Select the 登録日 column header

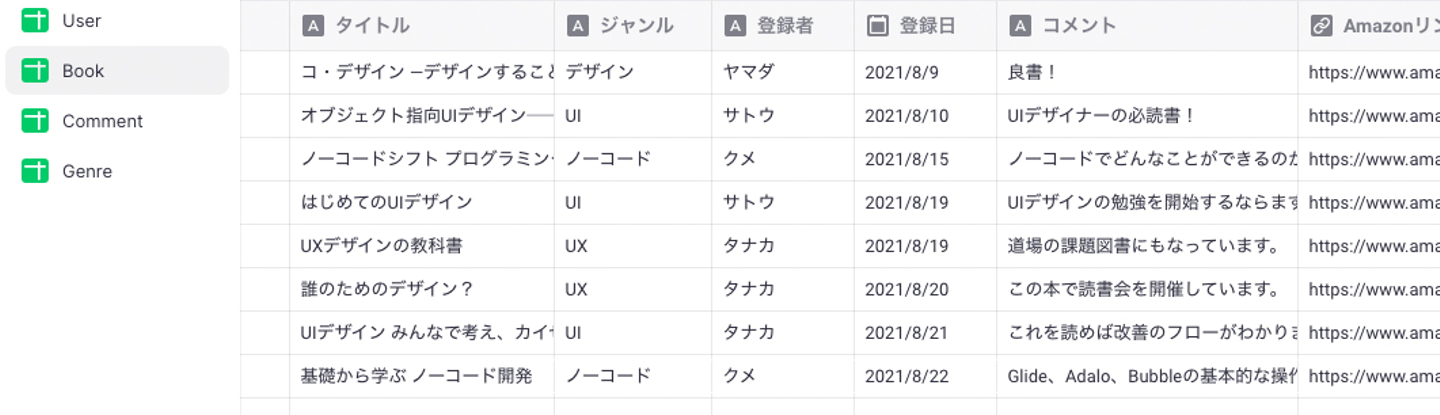point(926,26)
